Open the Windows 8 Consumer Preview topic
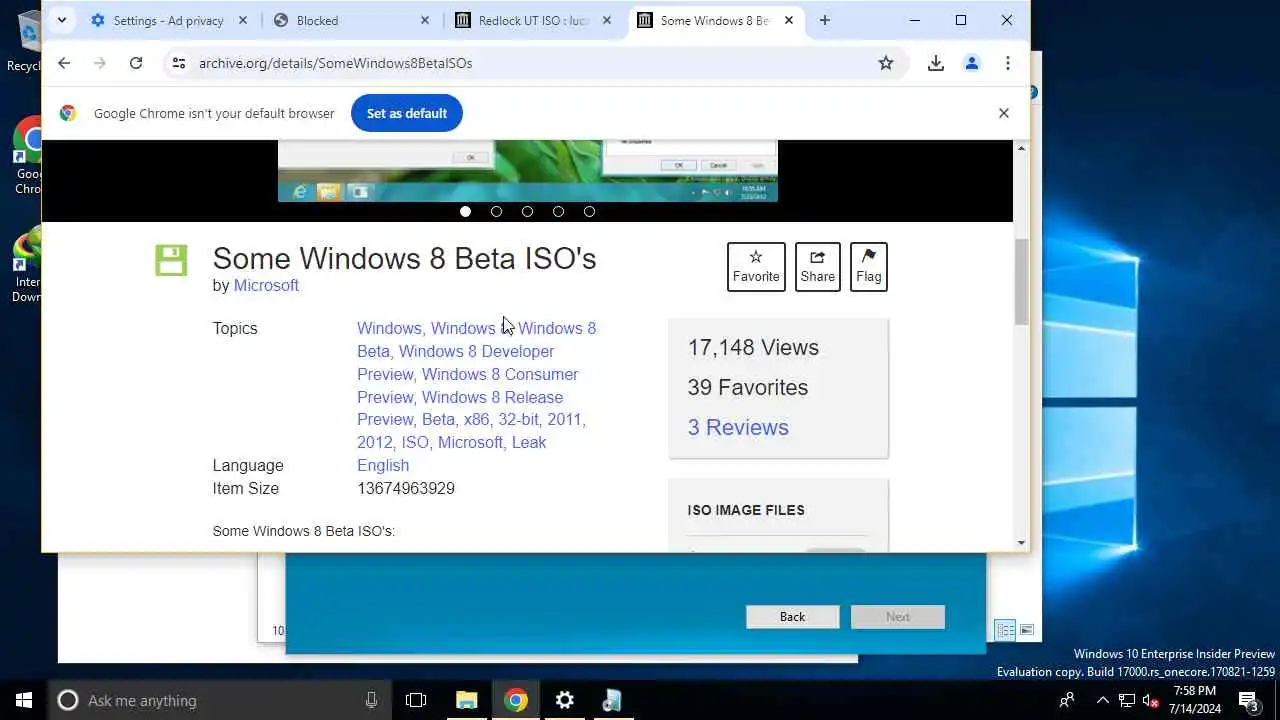This screenshot has width=1280, height=720. pyautogui.click(x=467, y=385)
